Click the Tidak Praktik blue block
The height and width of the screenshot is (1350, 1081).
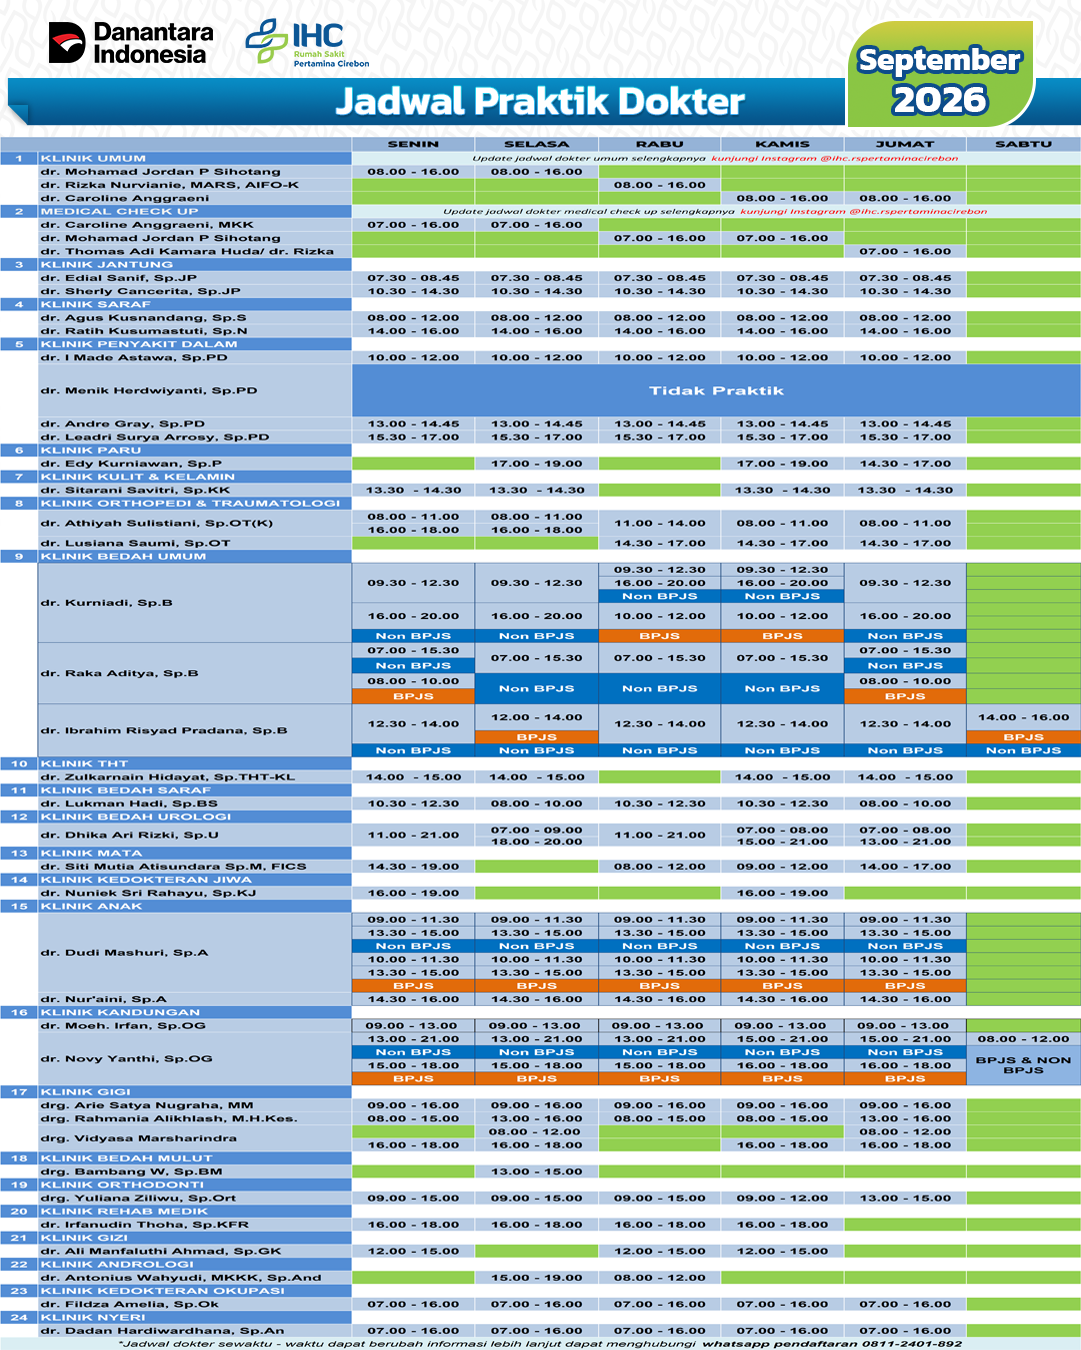coord(716,391)
